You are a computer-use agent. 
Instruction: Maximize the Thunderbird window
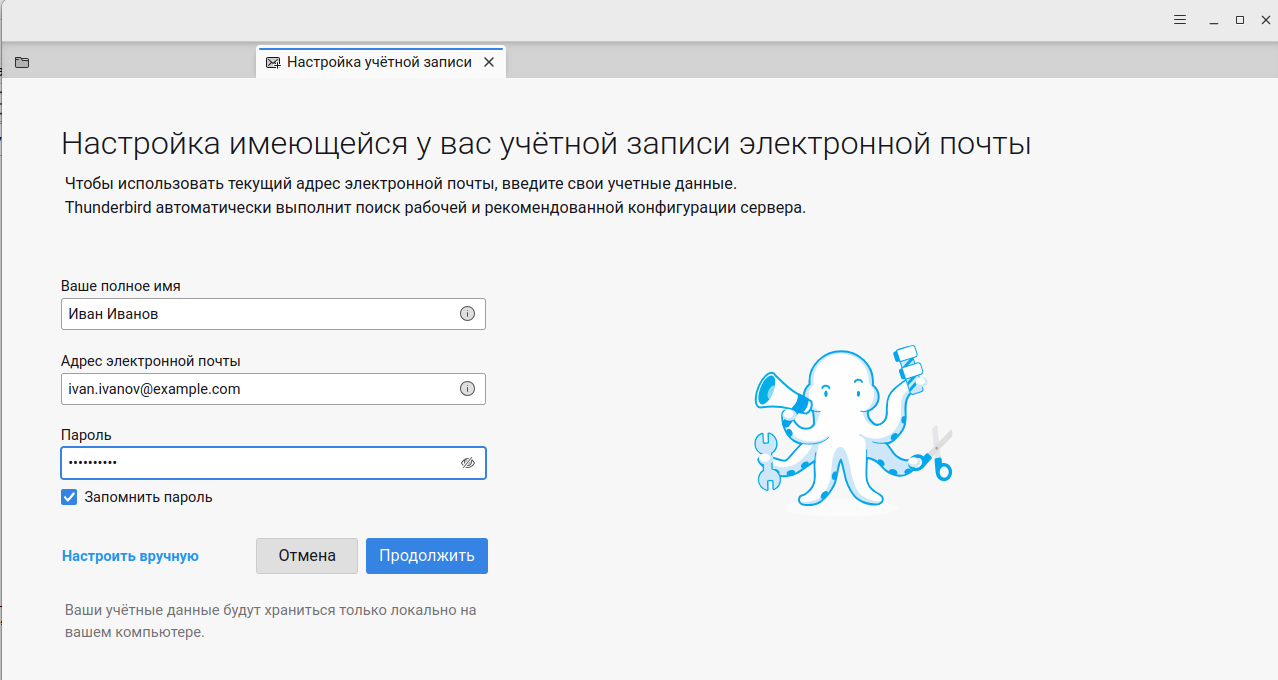(x=1240, y=20)
